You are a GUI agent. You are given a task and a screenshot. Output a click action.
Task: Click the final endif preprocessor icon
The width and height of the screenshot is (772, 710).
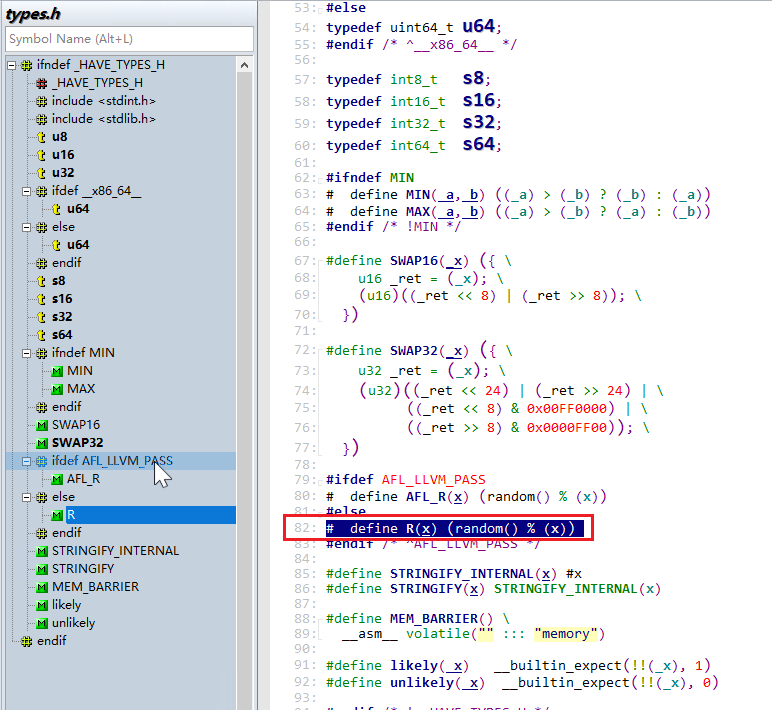tap(27, 641)
